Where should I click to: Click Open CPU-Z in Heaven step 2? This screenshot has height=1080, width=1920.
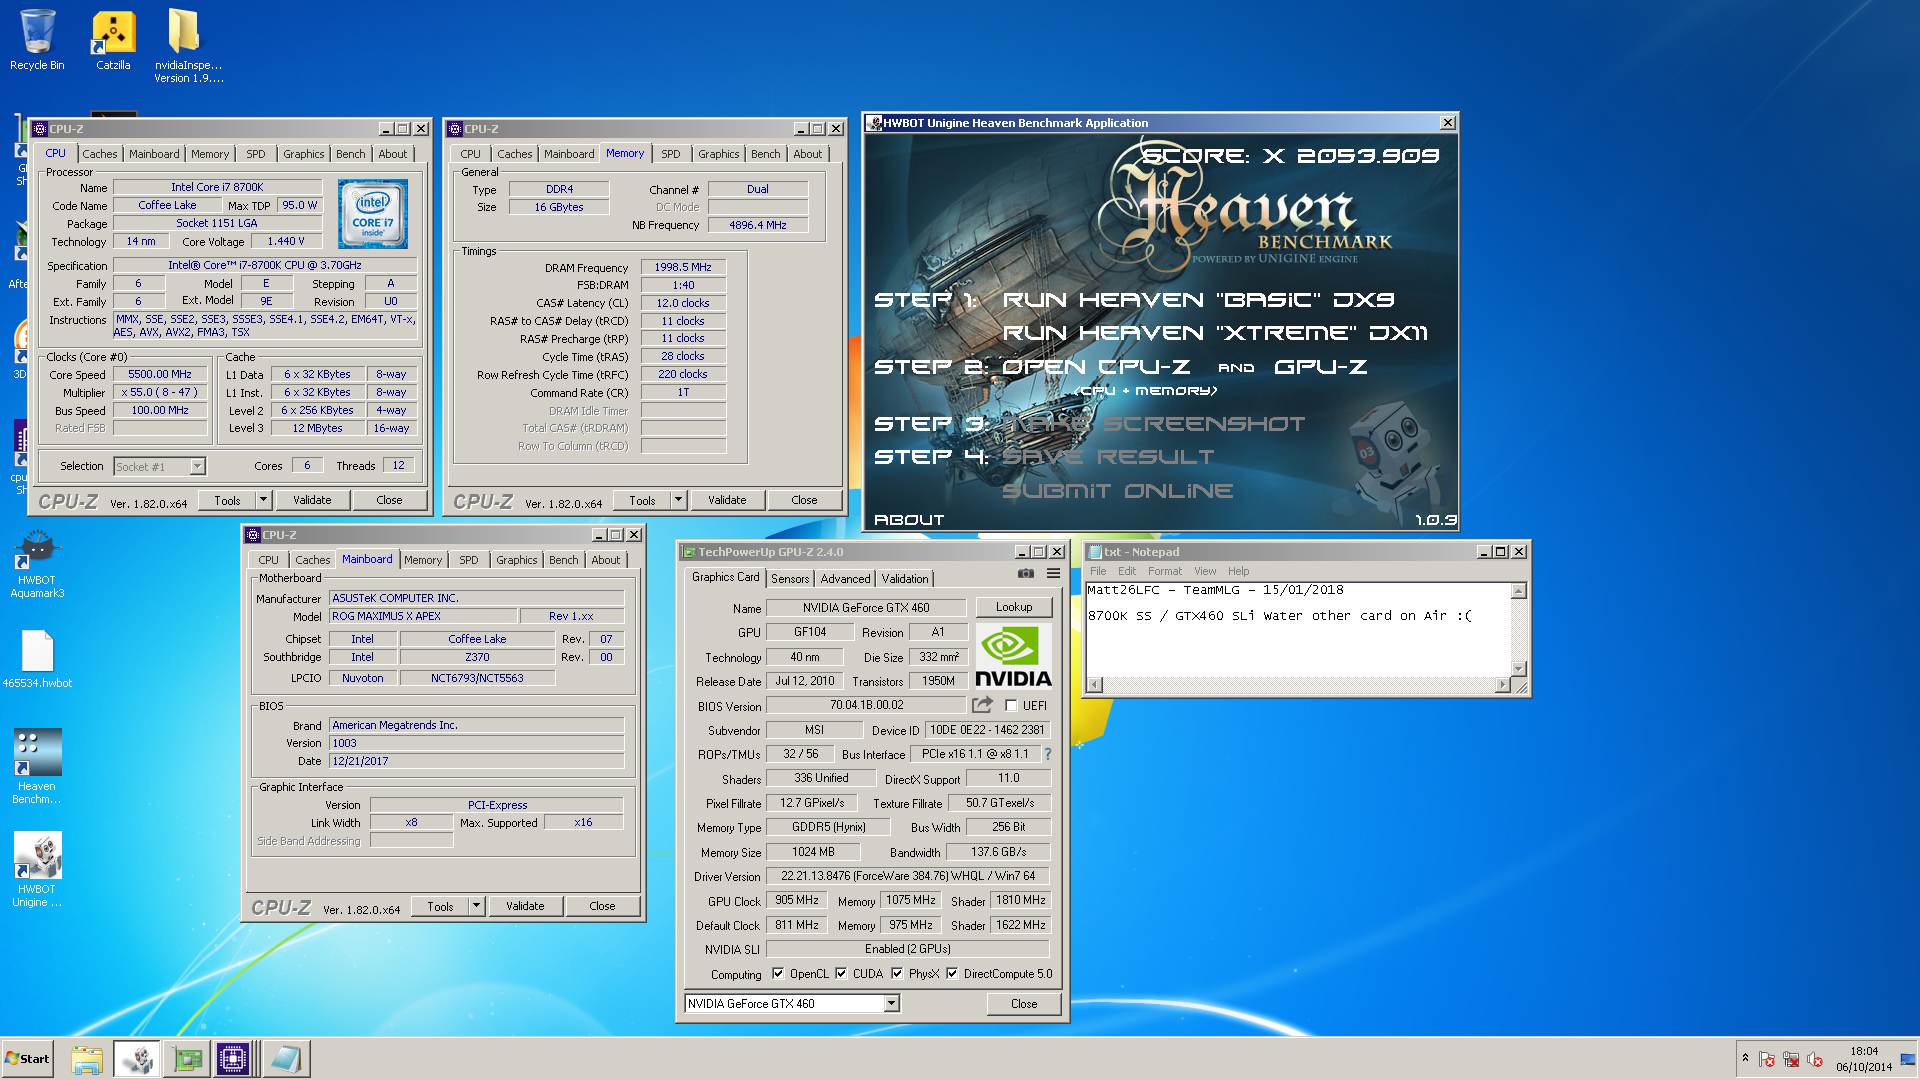[1096, 367]
